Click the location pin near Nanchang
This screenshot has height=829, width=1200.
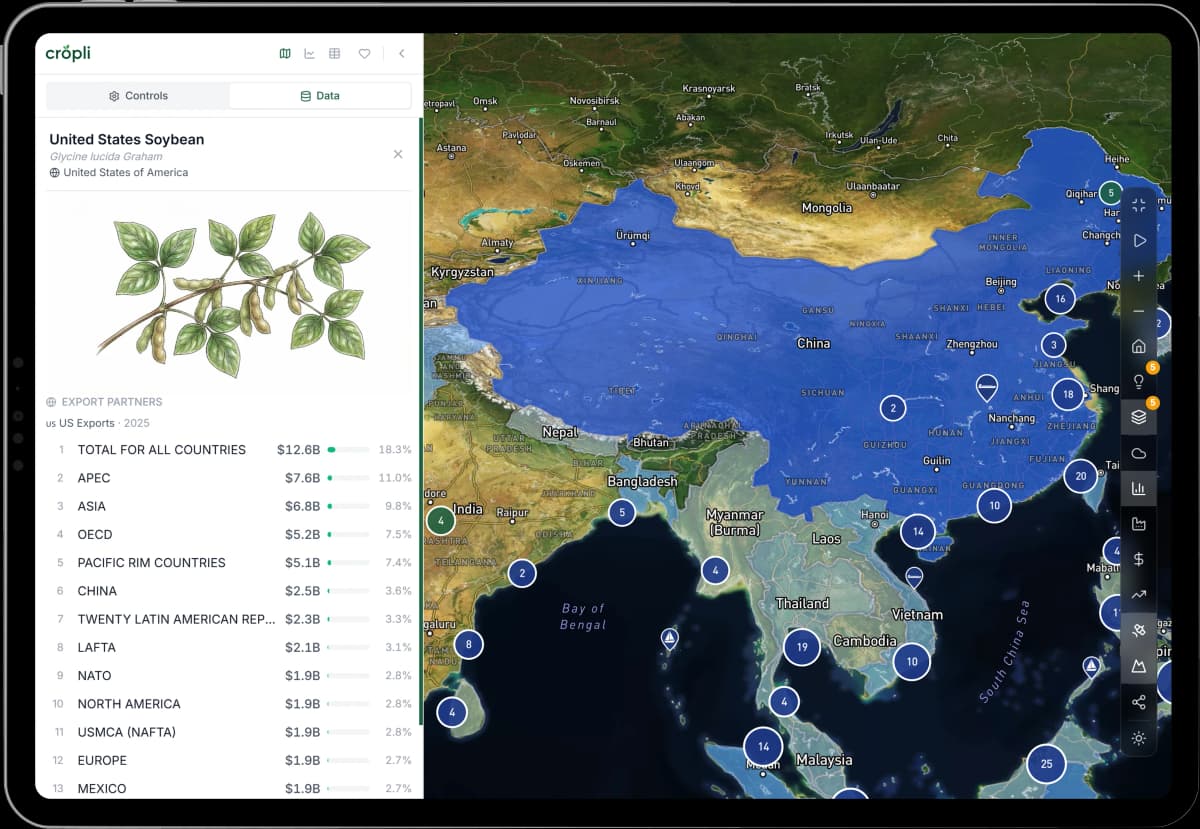pyautogui.click(x=987, y=388)
